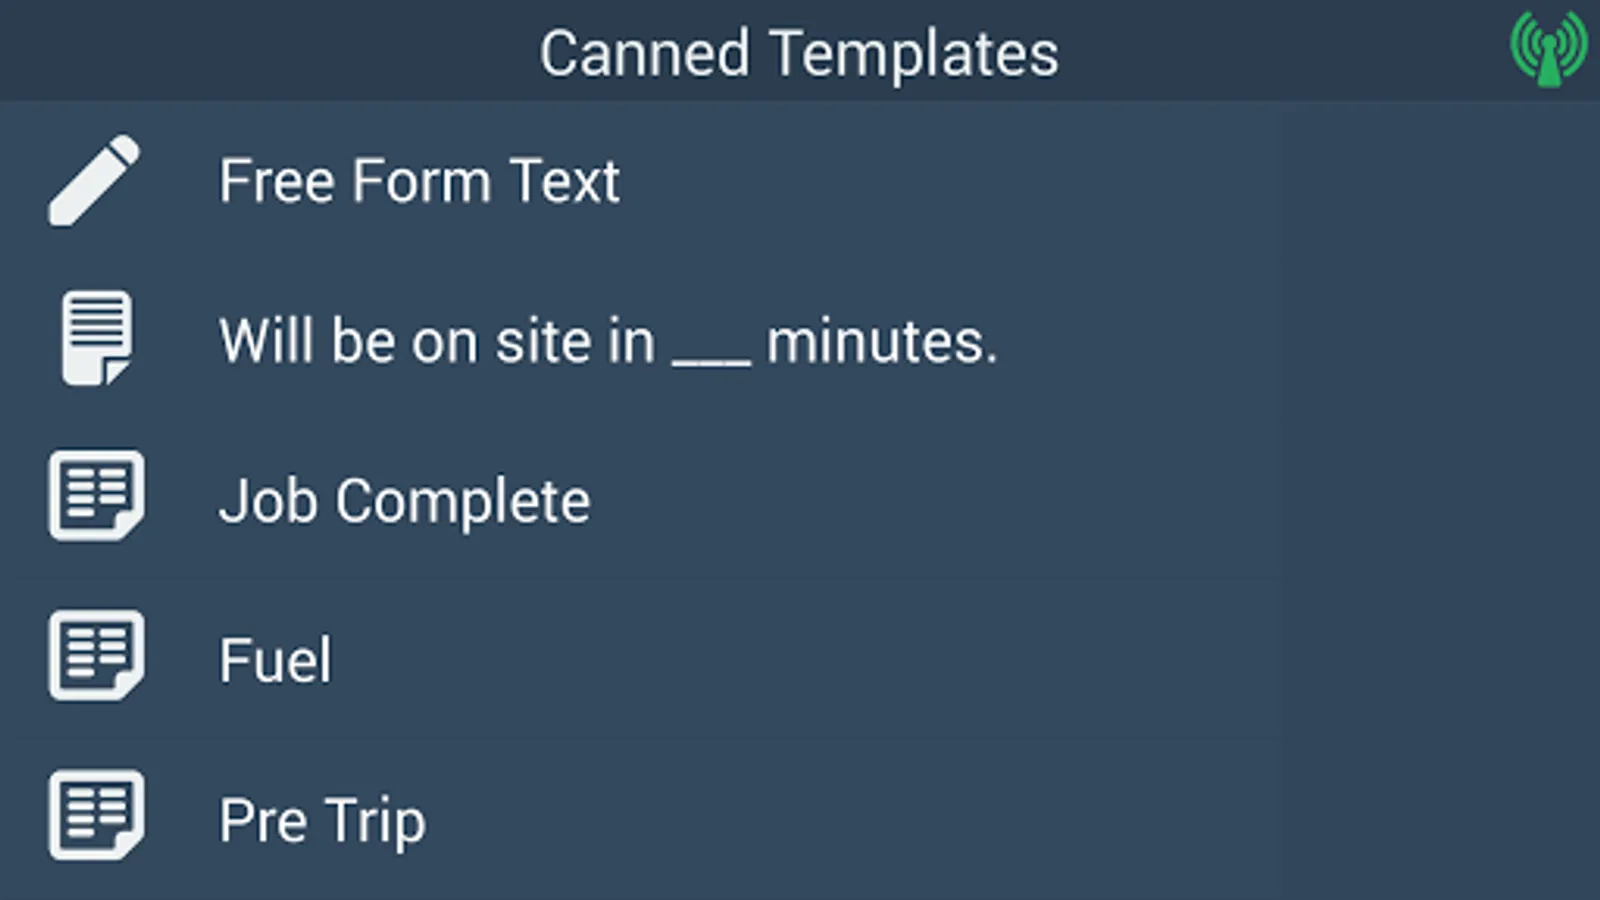Screen dimensions: 1600x900
Task: Click the lined note icon beside 'Will be on site'
Action: coord(96,339)
